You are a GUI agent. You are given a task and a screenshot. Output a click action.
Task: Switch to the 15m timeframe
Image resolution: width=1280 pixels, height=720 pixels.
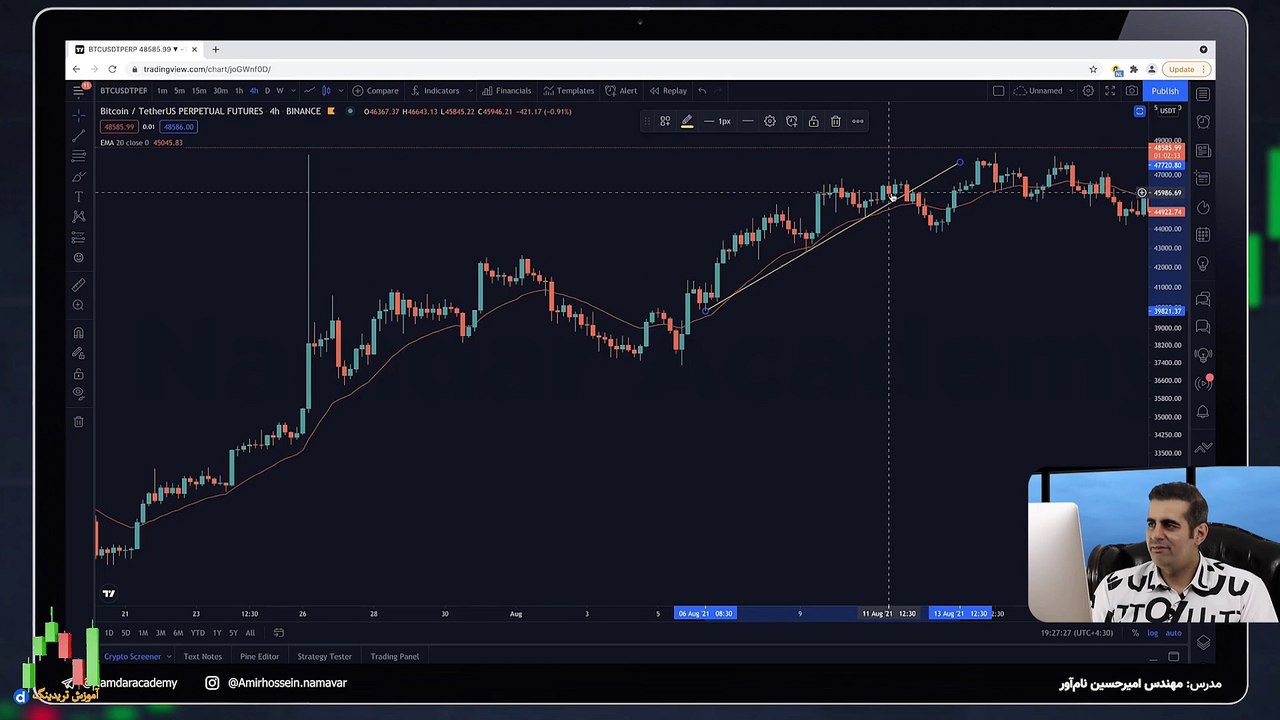(199, 91)
